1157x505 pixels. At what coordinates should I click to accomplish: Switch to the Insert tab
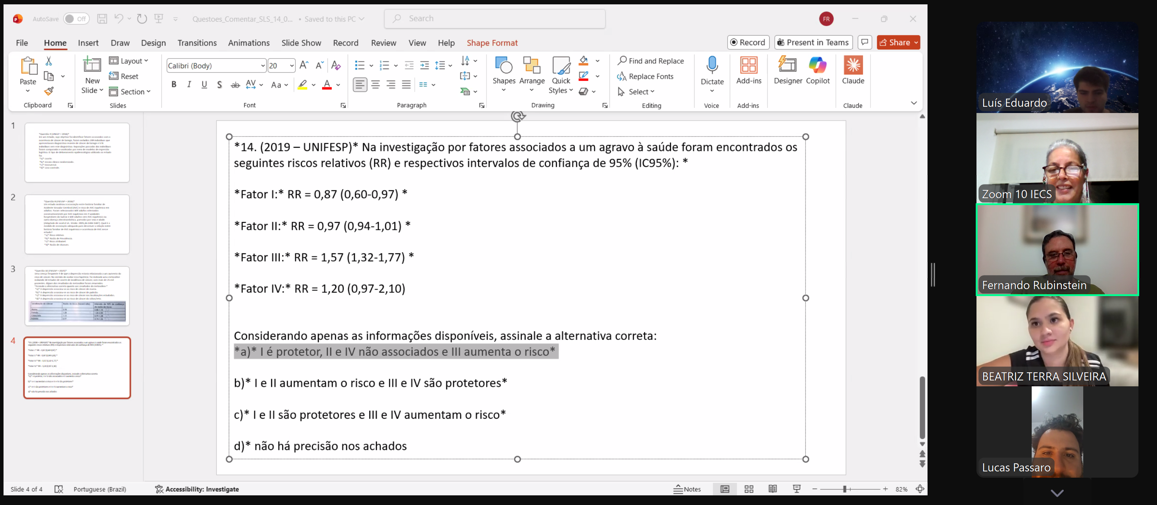[x=89, y=43]
